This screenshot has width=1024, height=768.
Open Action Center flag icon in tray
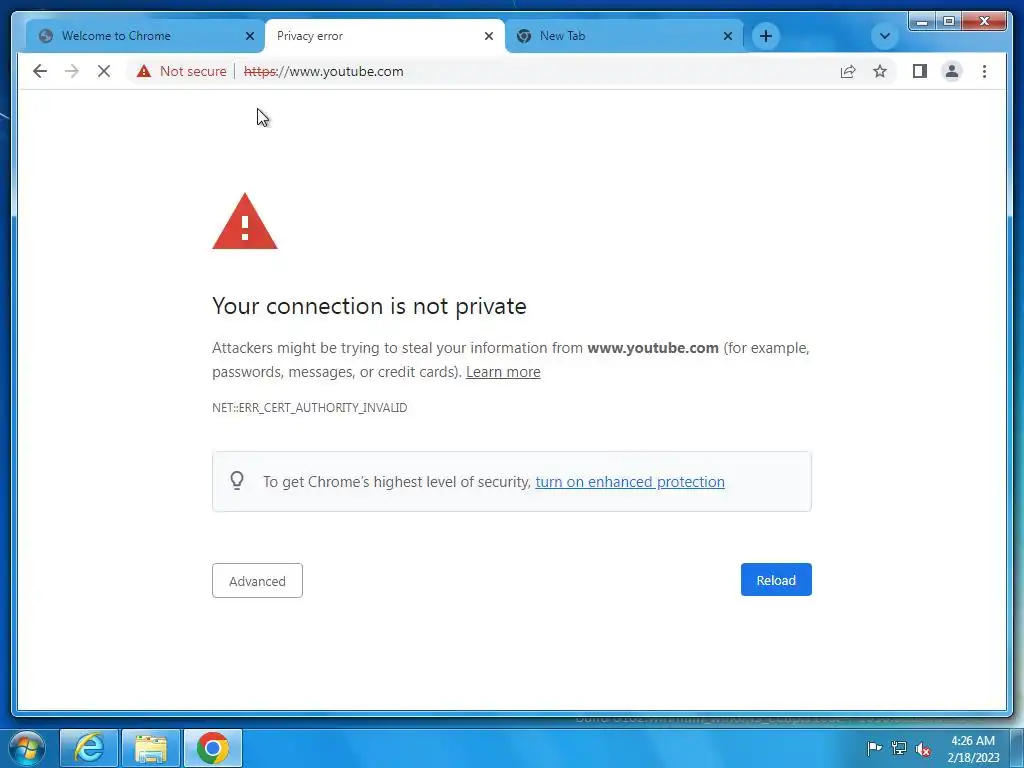[874, 748]
